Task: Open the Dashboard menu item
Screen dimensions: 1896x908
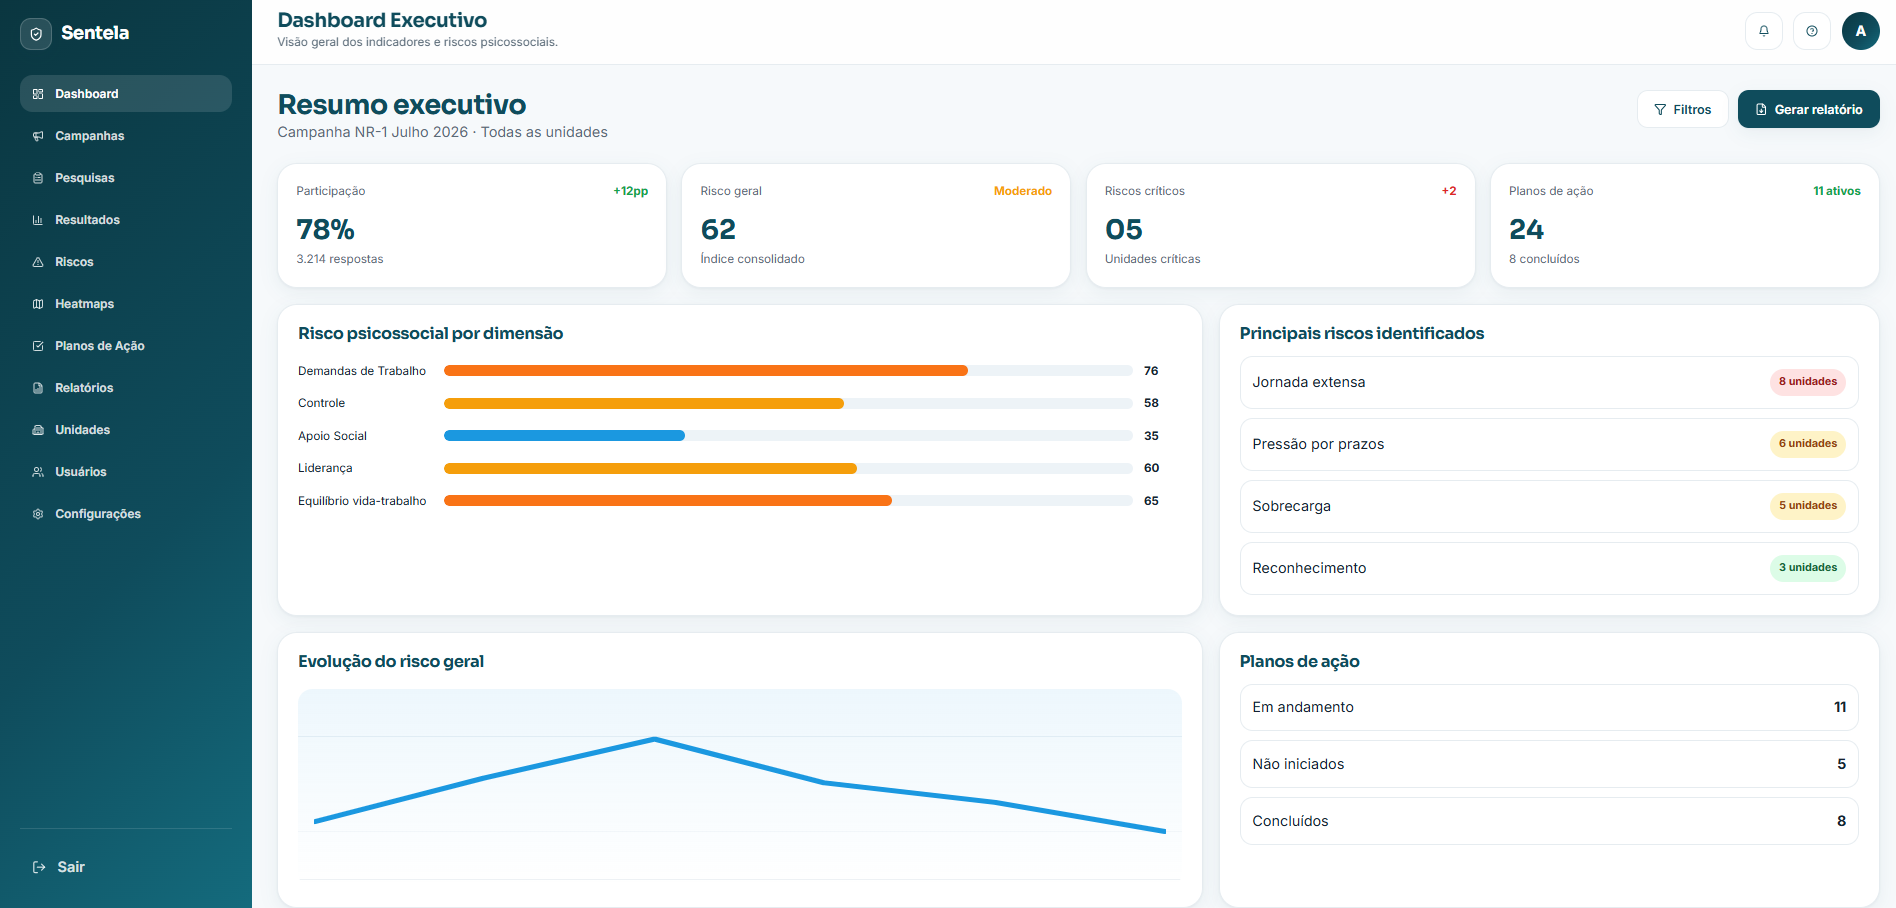Action: pos(126,94)
